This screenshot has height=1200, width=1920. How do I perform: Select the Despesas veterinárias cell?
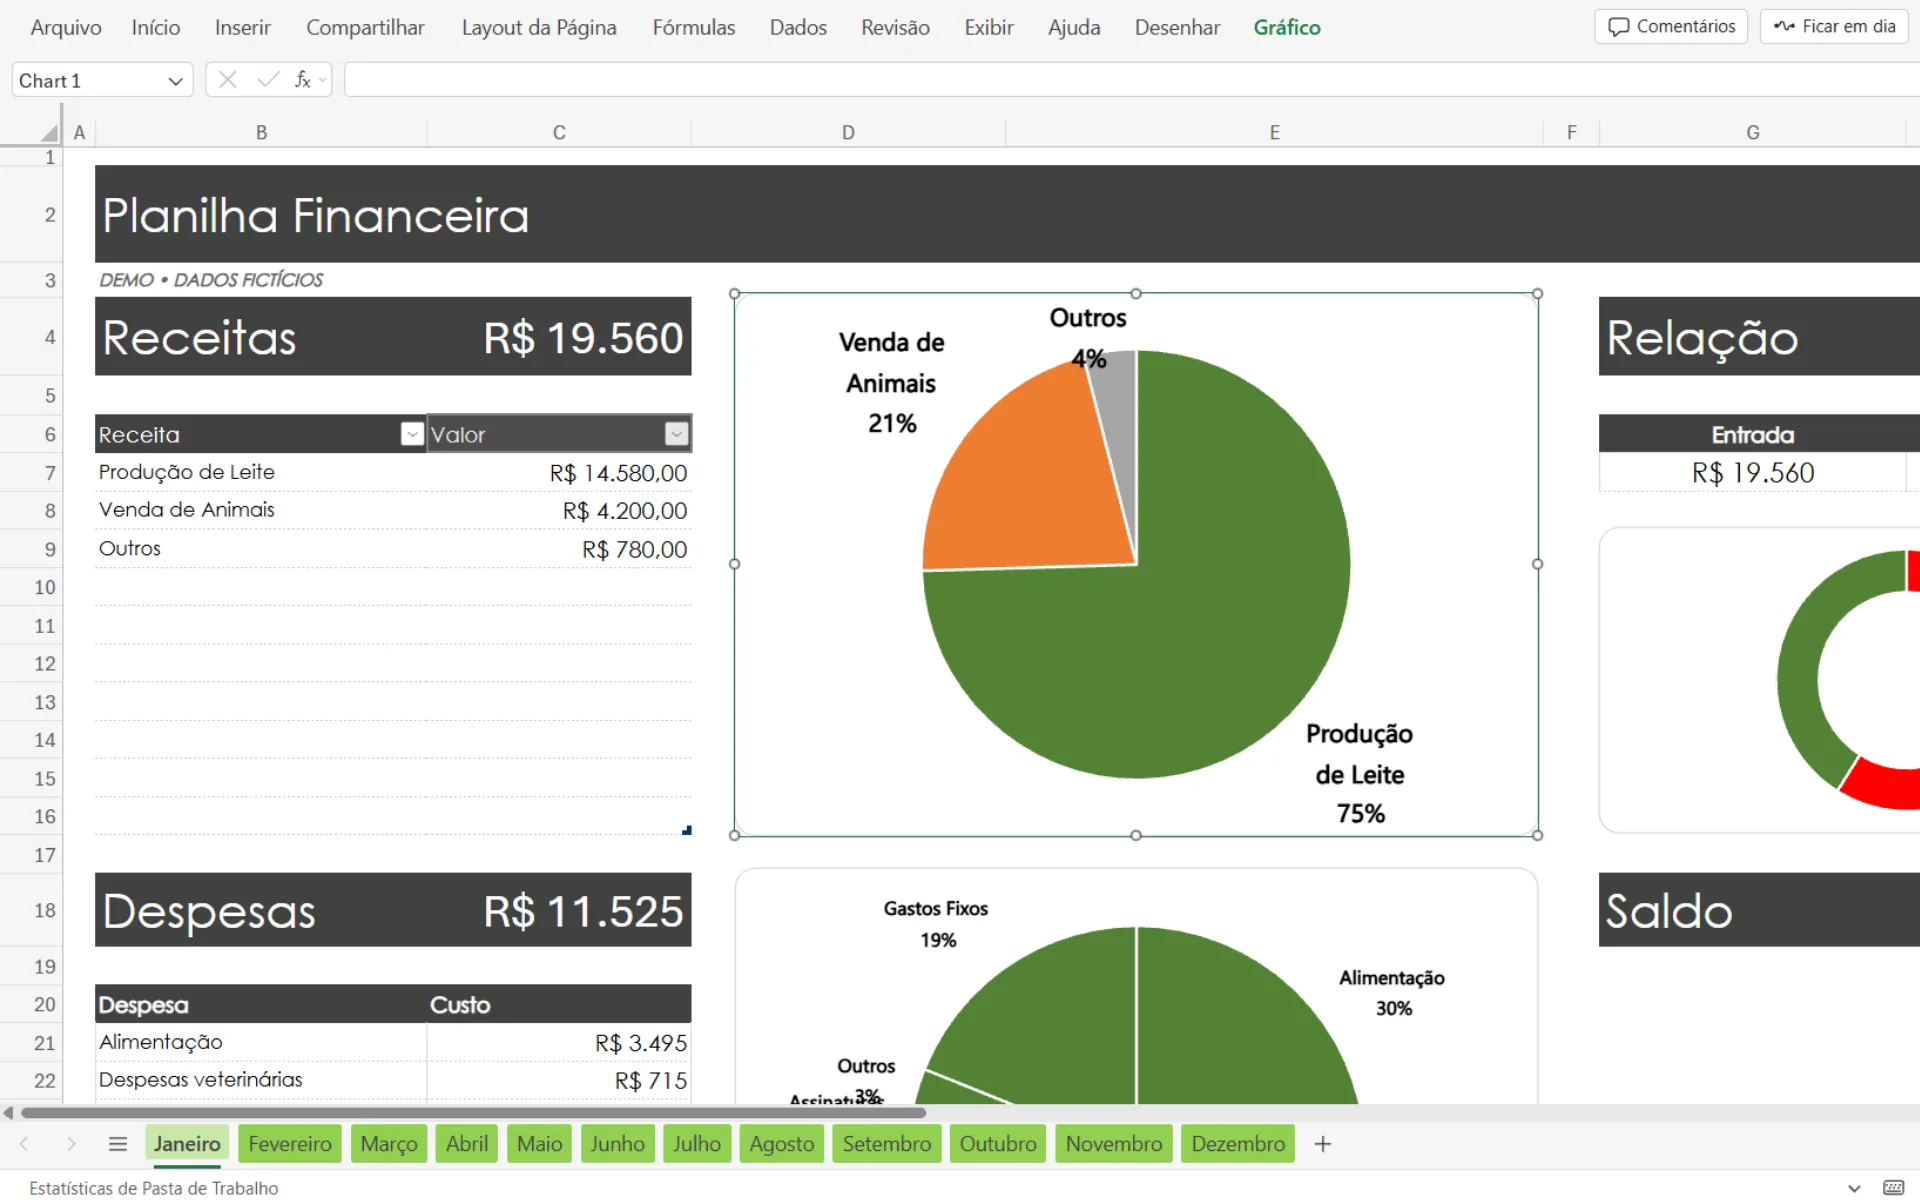pos(261,1080)
